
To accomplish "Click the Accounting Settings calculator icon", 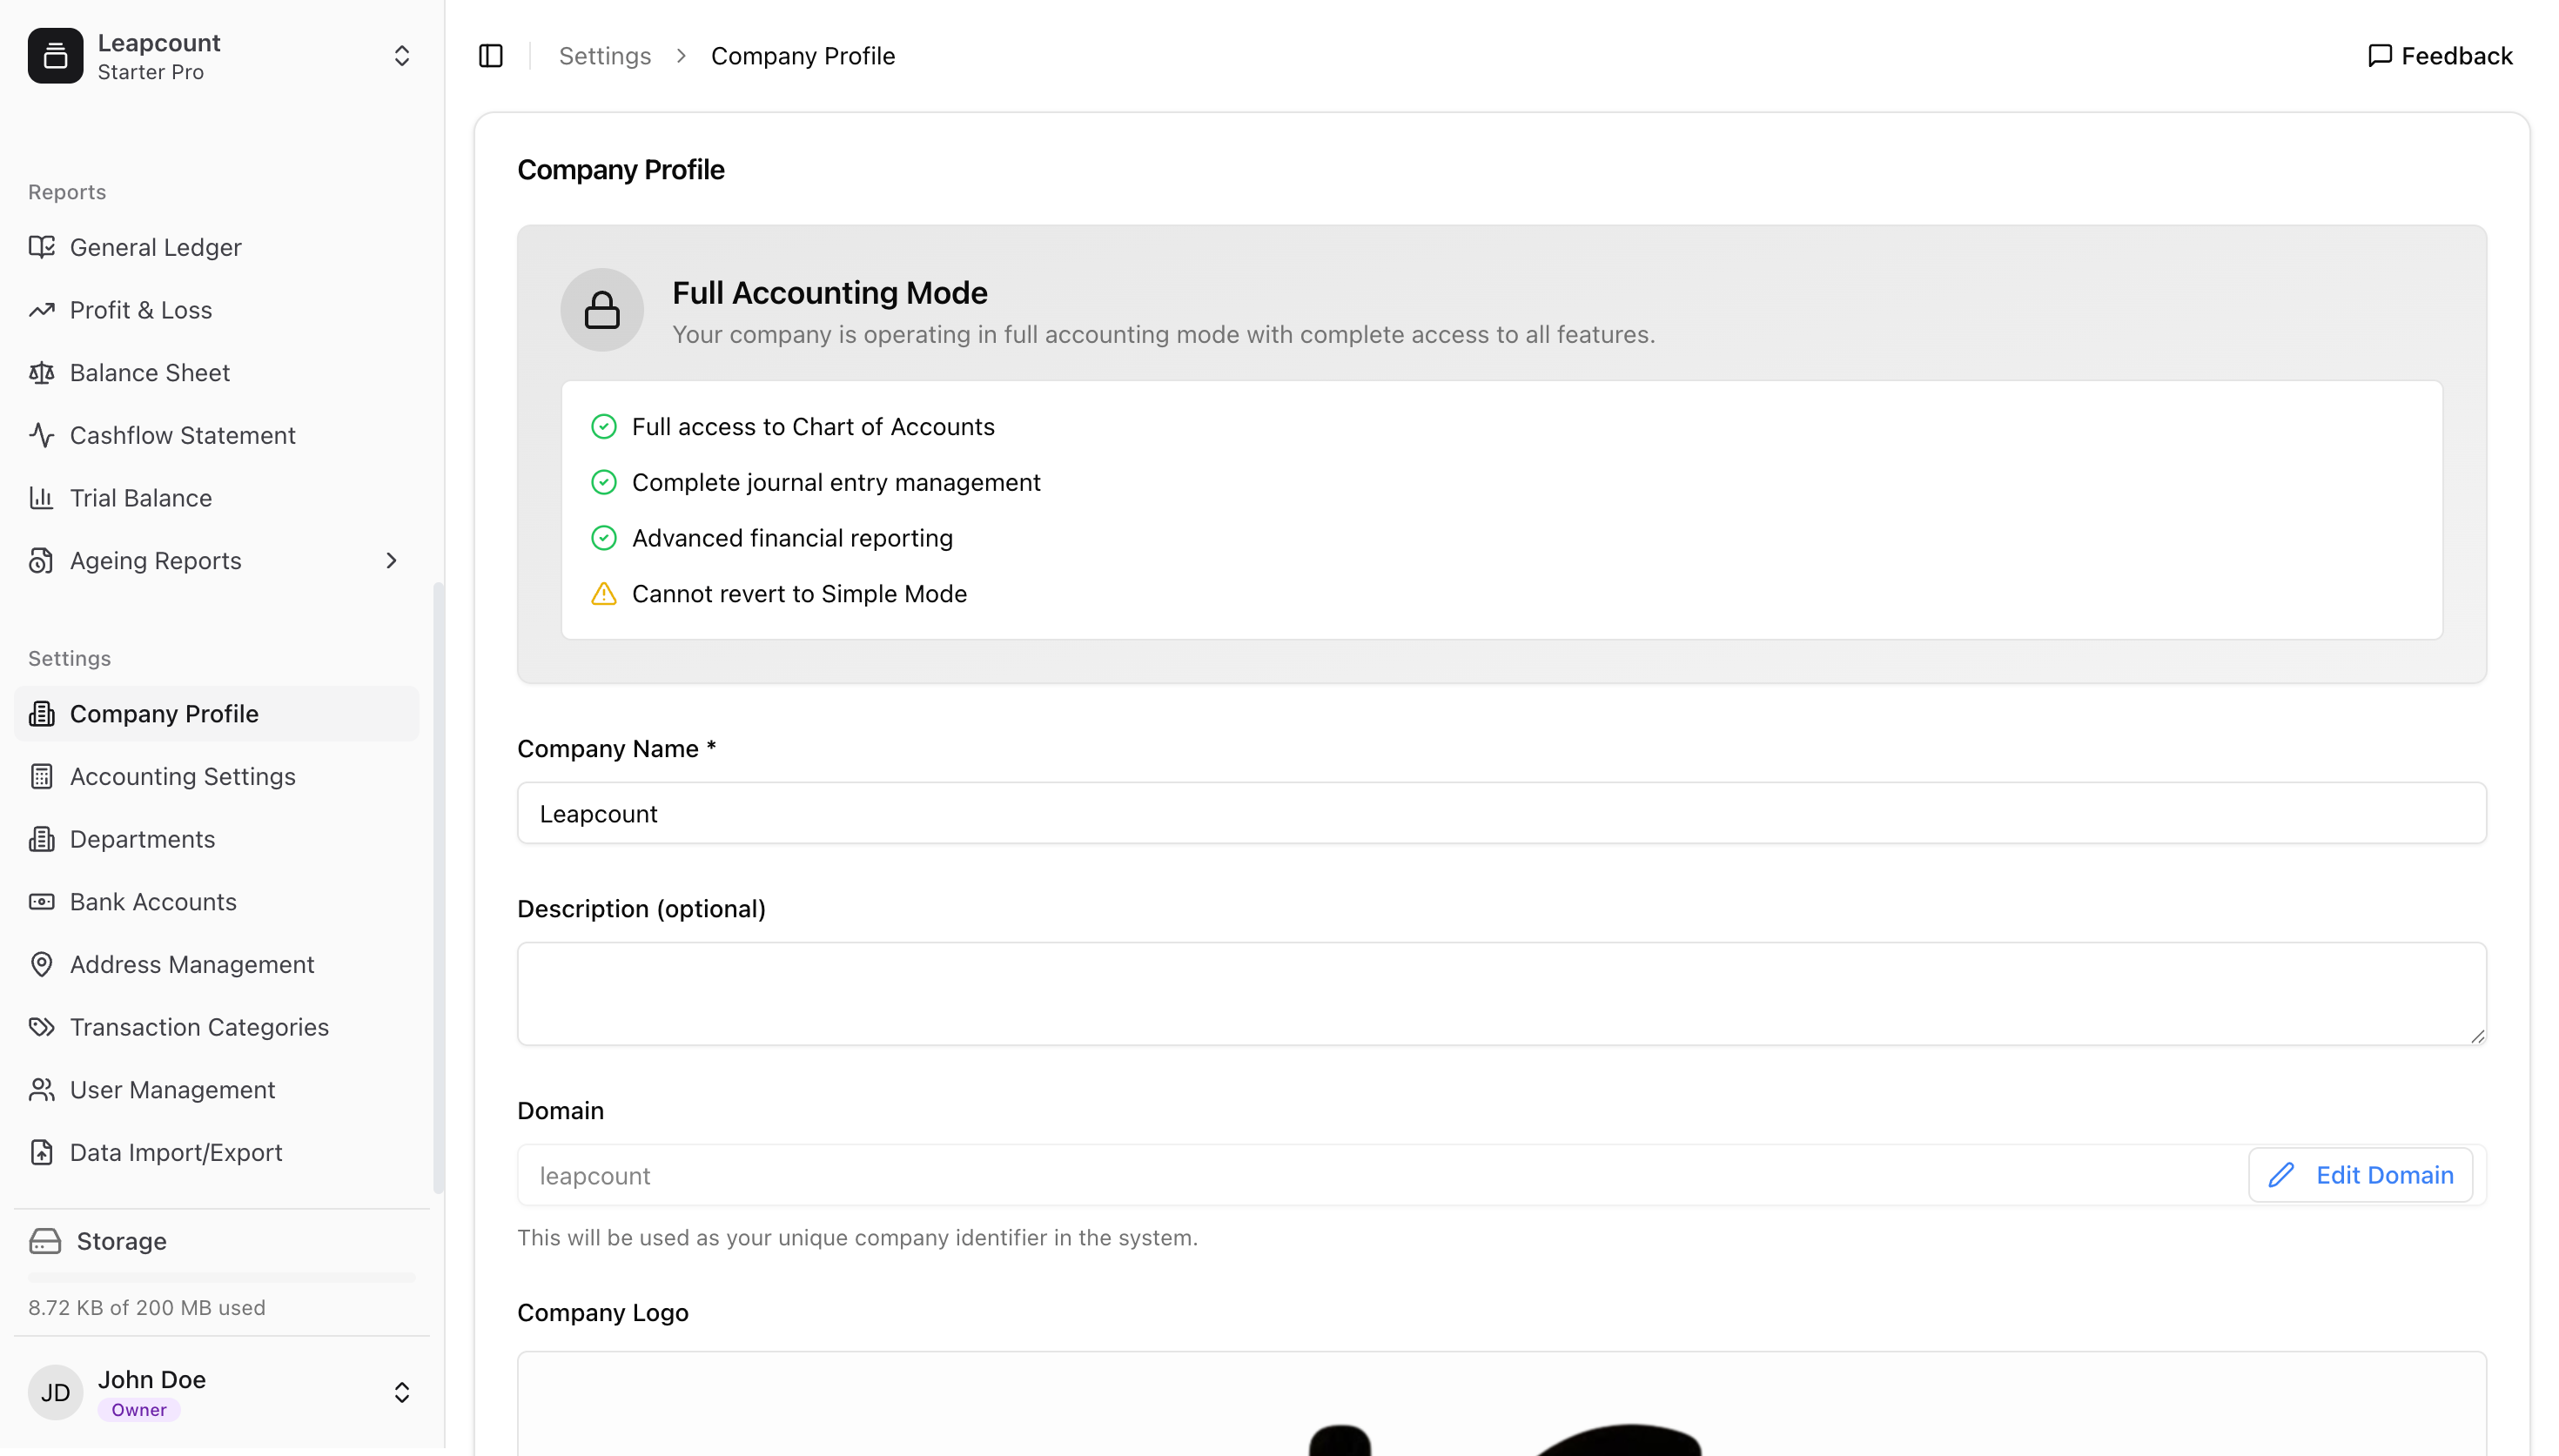I will [x=41, y=777].
